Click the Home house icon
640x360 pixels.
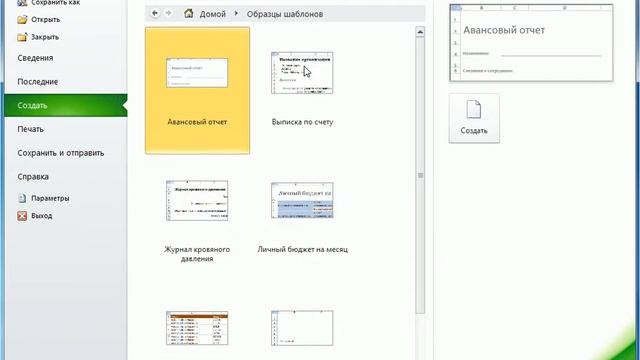point(189,13)
